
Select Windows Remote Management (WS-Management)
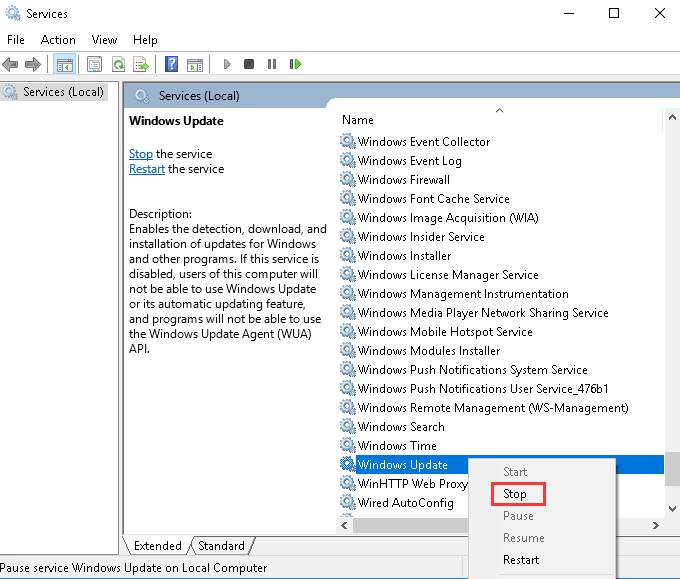click(493, 408)
